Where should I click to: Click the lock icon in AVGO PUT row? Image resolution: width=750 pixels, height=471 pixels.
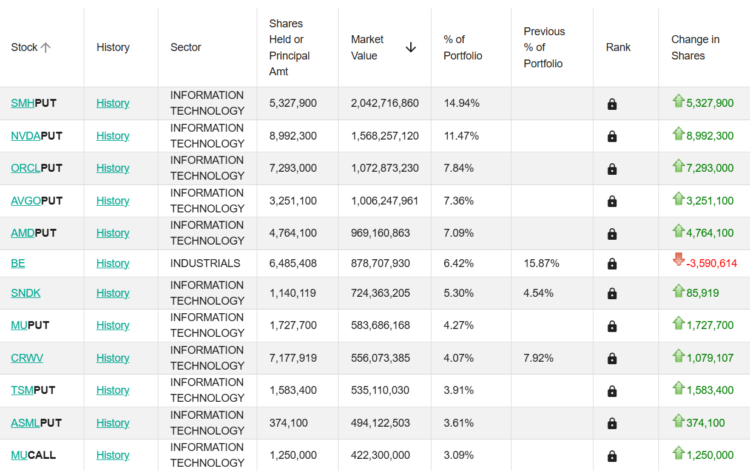pyautogui.click(x=612, y=201)
